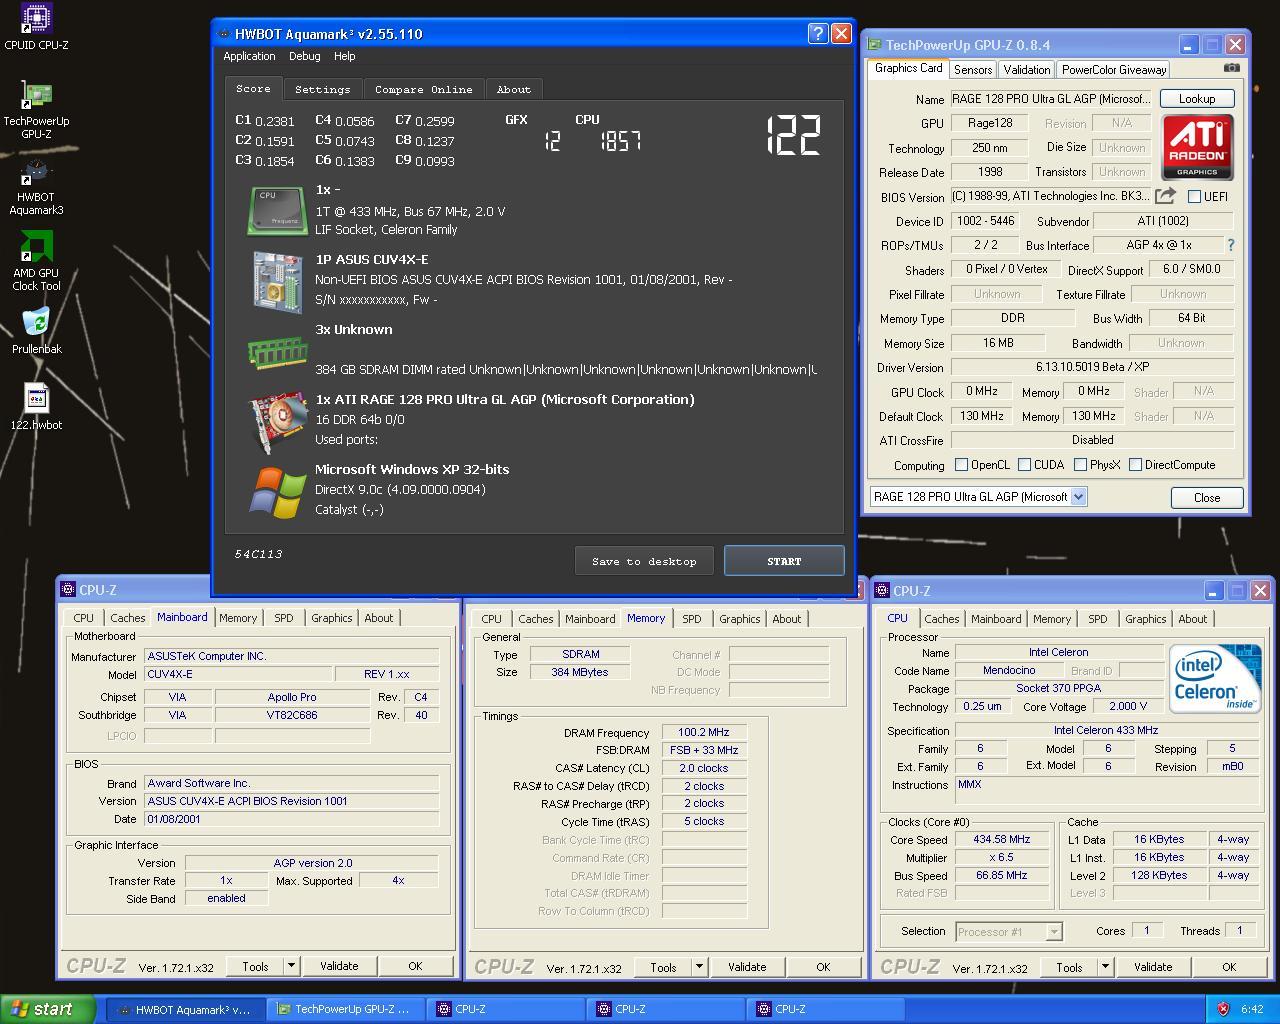The width and height of the screenshot is (1280, 1024).
Task: Click the system tray security shield icon
Action: [x=1222, y=1009]
